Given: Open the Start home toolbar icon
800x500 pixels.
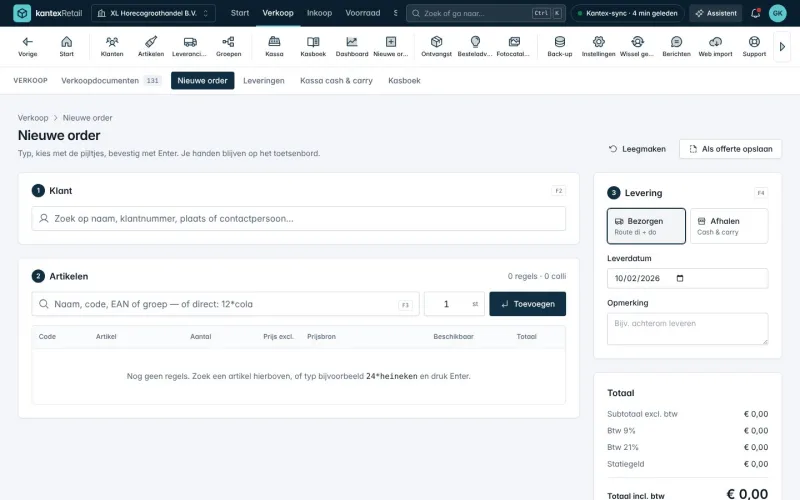Looking at the screenshot, I should coord(66,46).
